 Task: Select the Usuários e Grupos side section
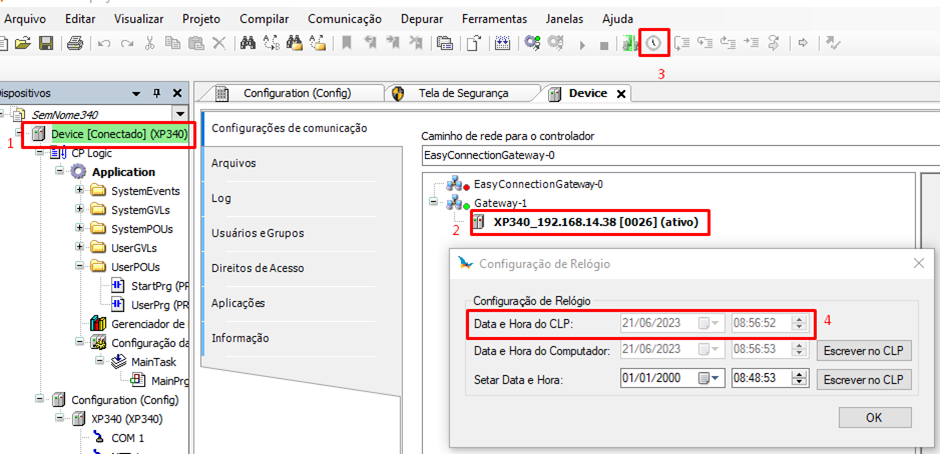point(257,233)
